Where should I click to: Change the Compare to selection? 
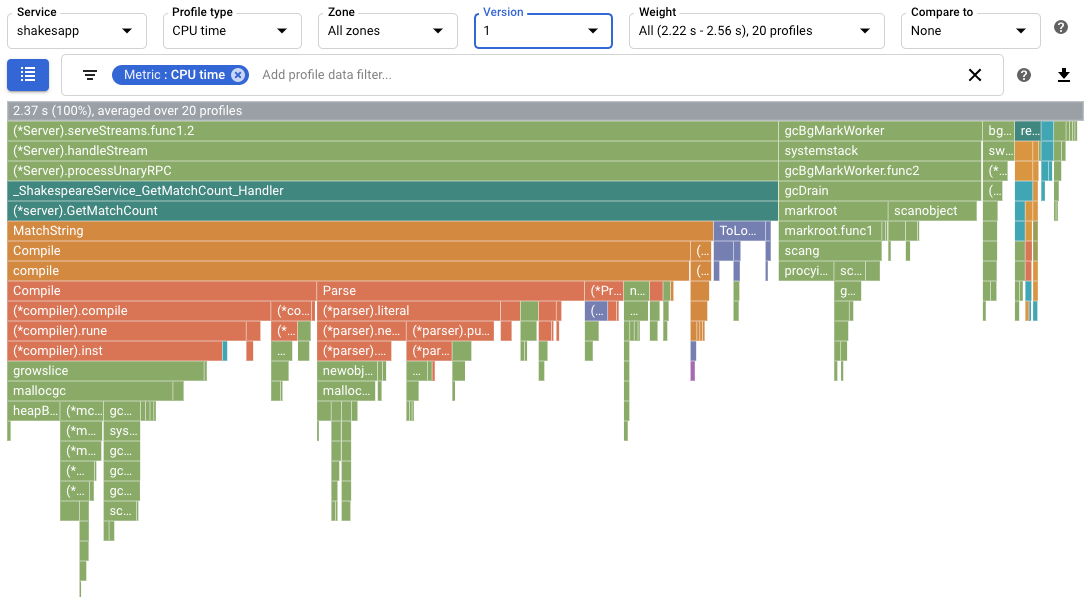pos(969,31)
